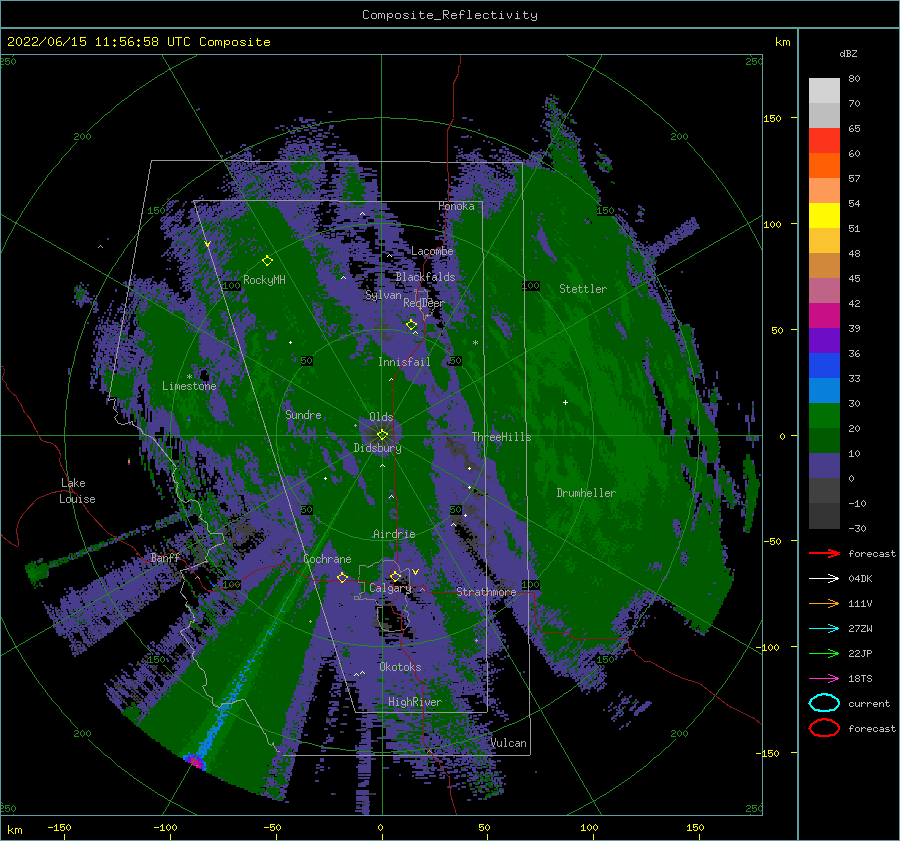
Task: Click the Blackfalds city label
Action: pyautogui.click(x=425, y=277)
